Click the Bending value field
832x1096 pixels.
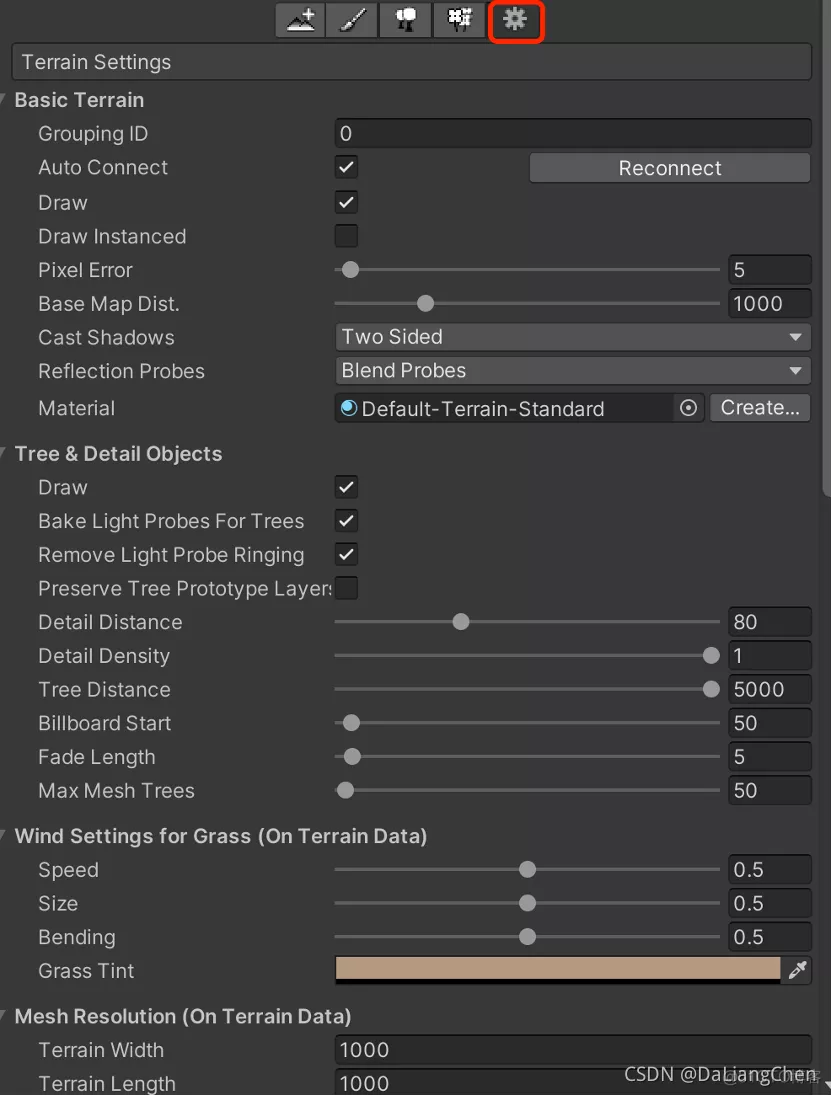click(x=770, y=937)
